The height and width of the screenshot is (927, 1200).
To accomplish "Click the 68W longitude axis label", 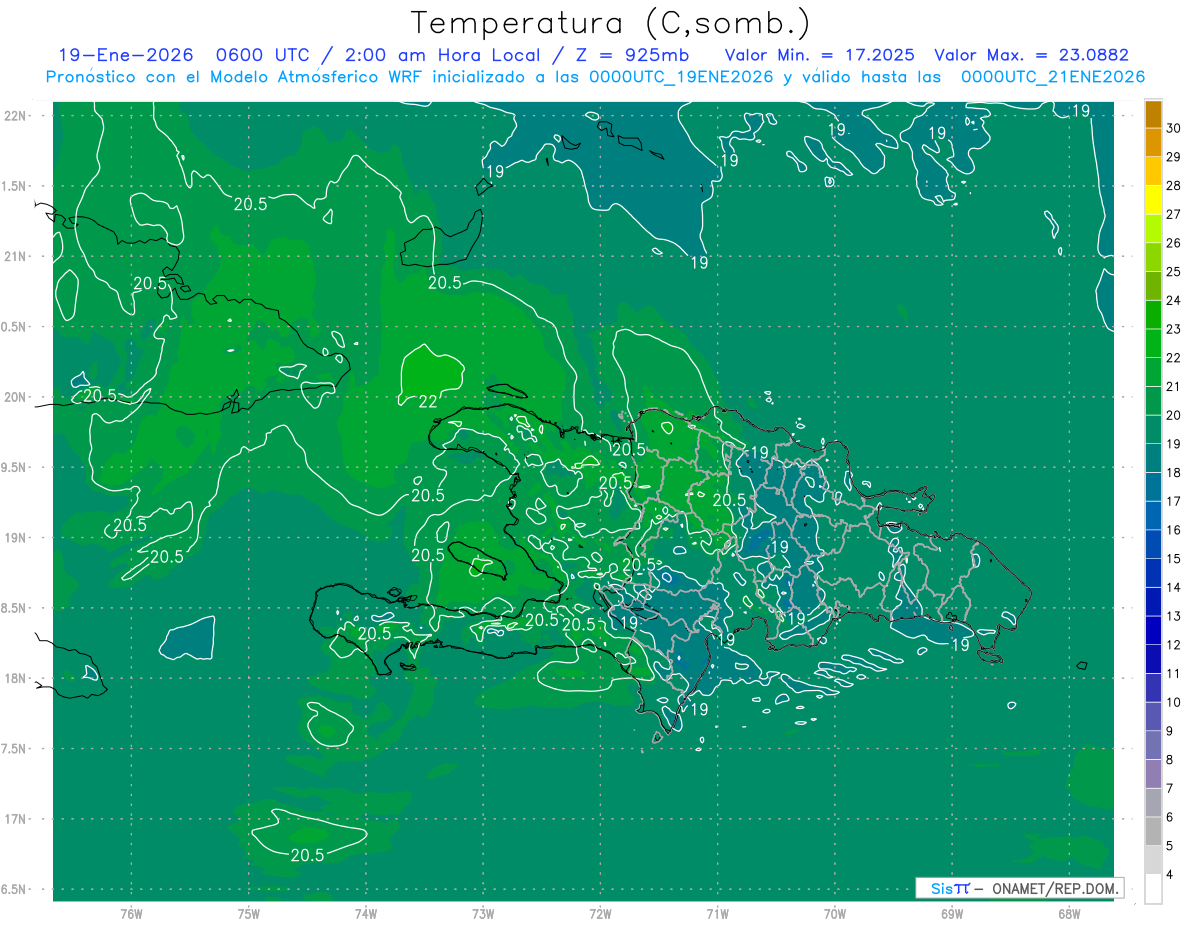I will pyautogui.click(x=1068, y=913).
